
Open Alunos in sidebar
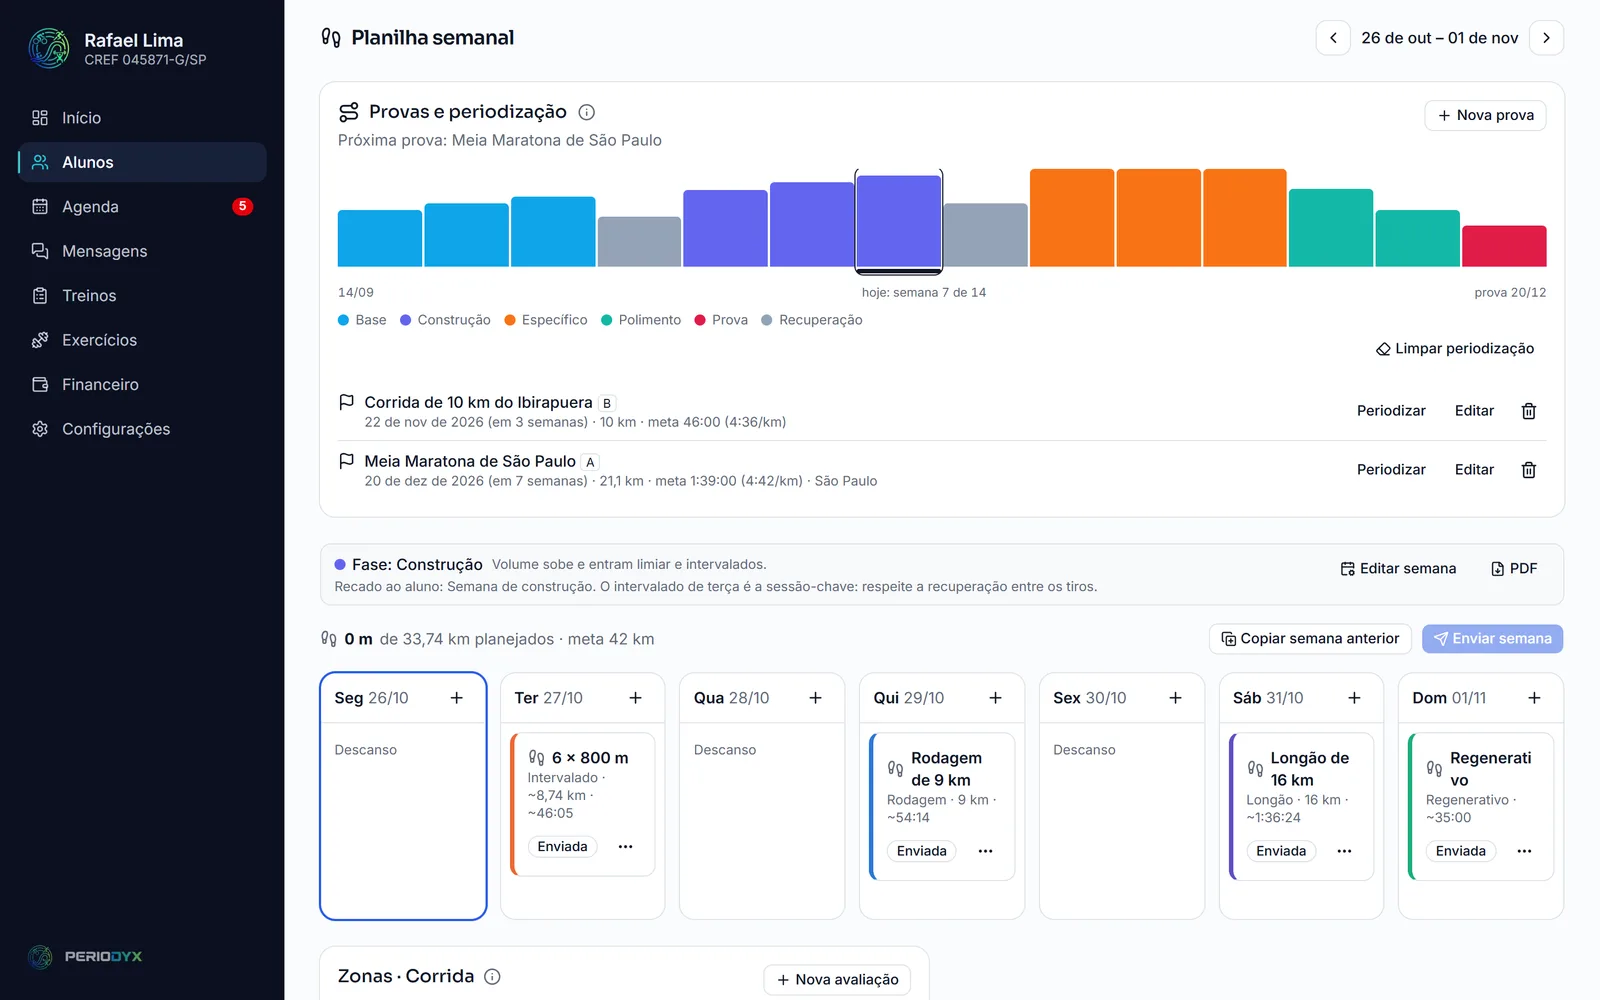click(x=142, y=162)
